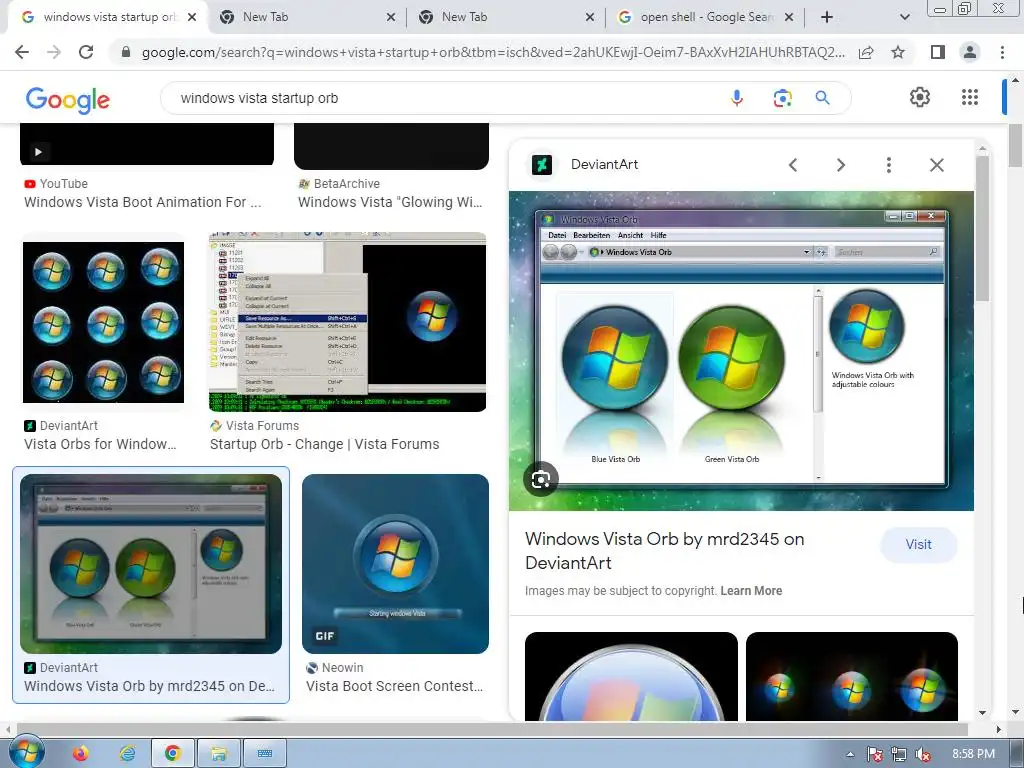Click the network tray icon
This screenshot has width=1024, height=768.
(x=899, y=754)
